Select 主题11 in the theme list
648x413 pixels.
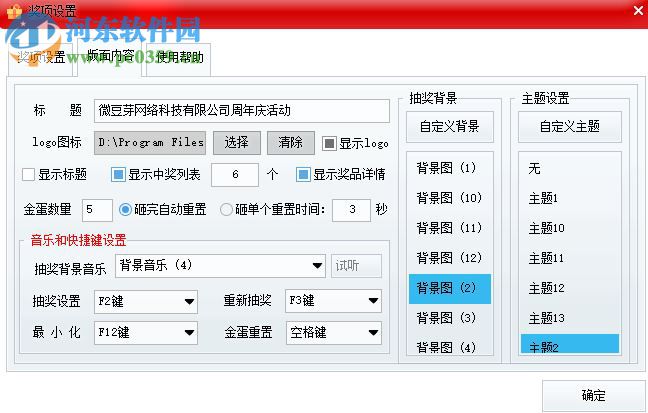click(570, 259)
